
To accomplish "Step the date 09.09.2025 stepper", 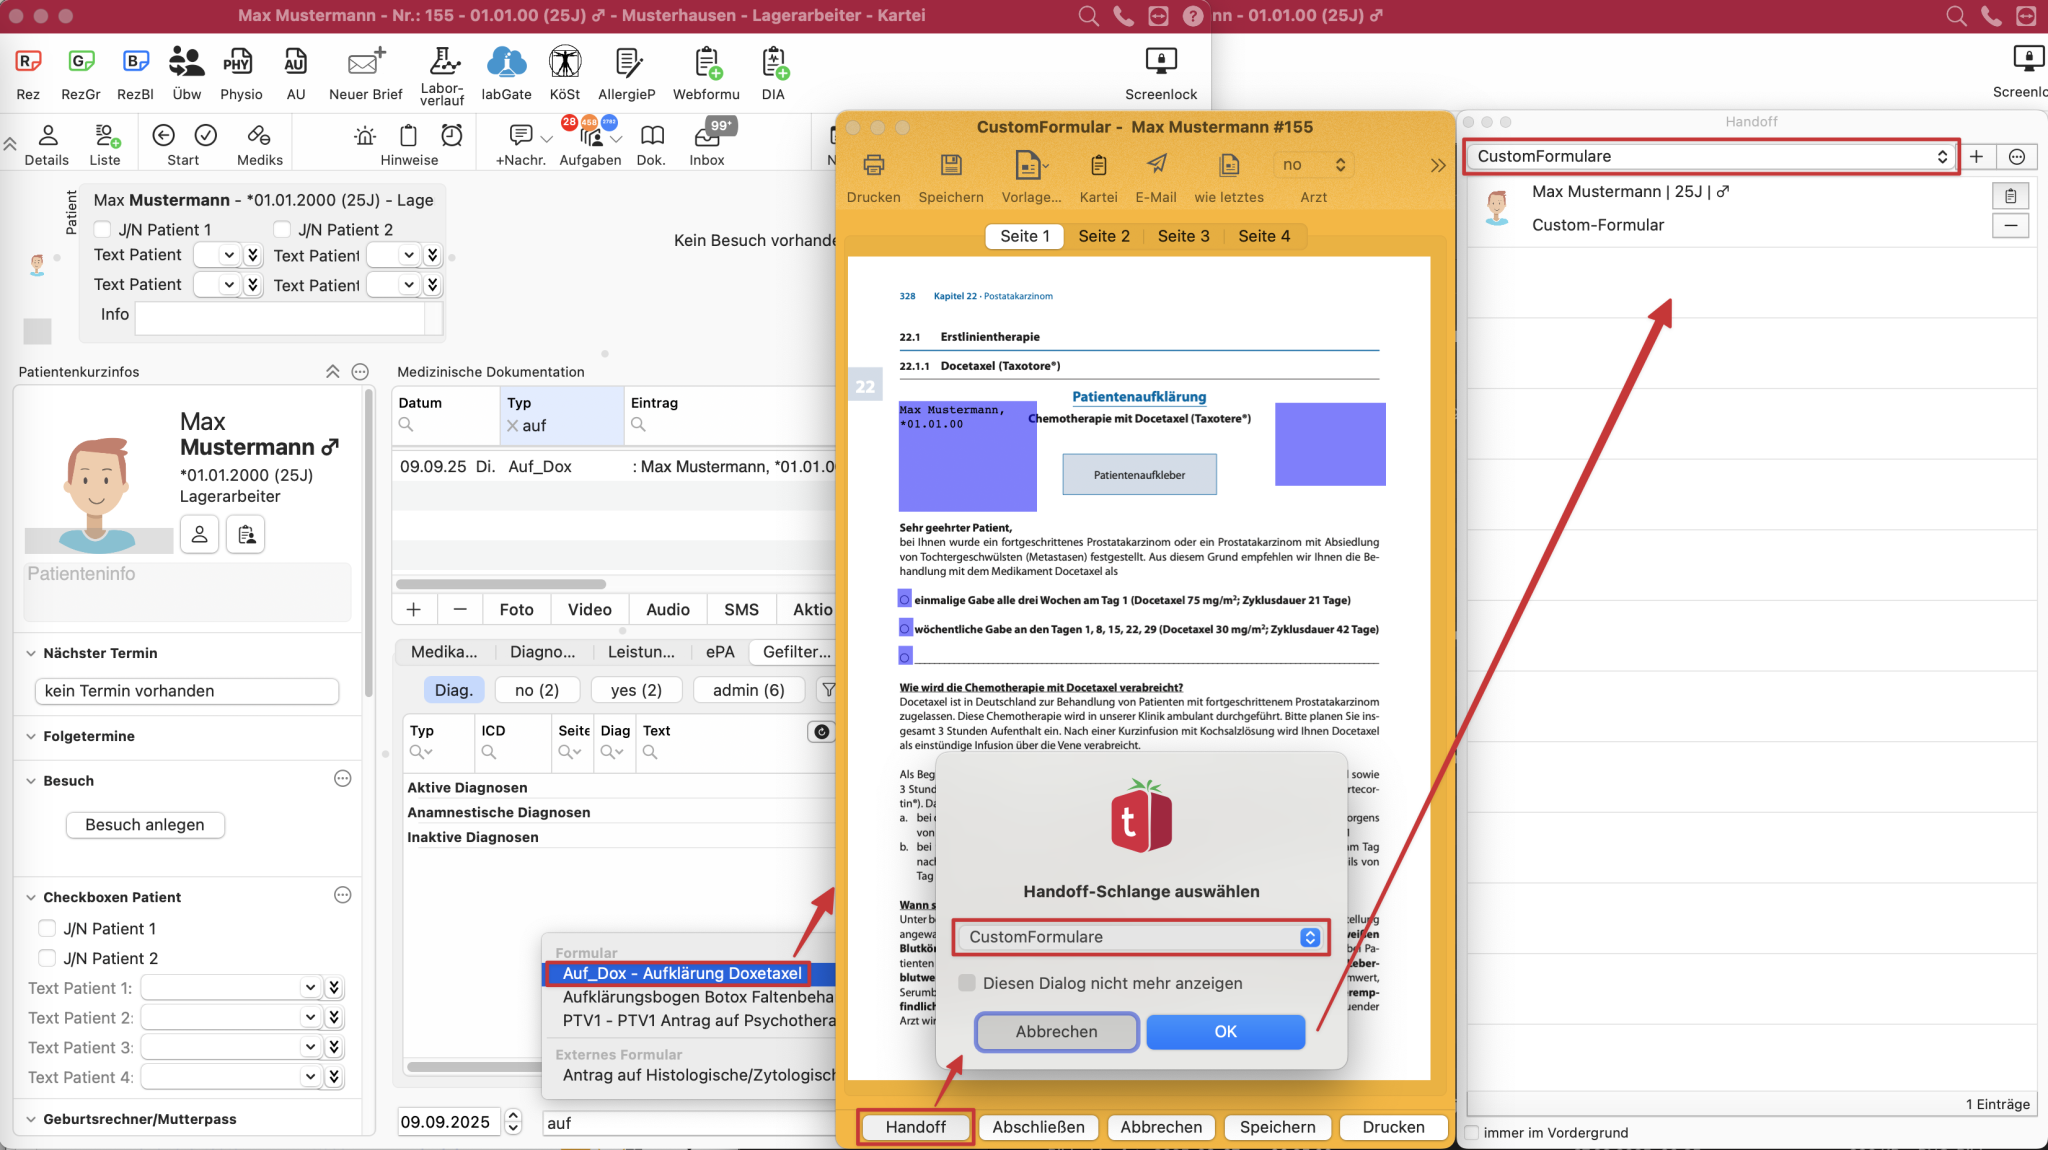I will click(513, 1122).
